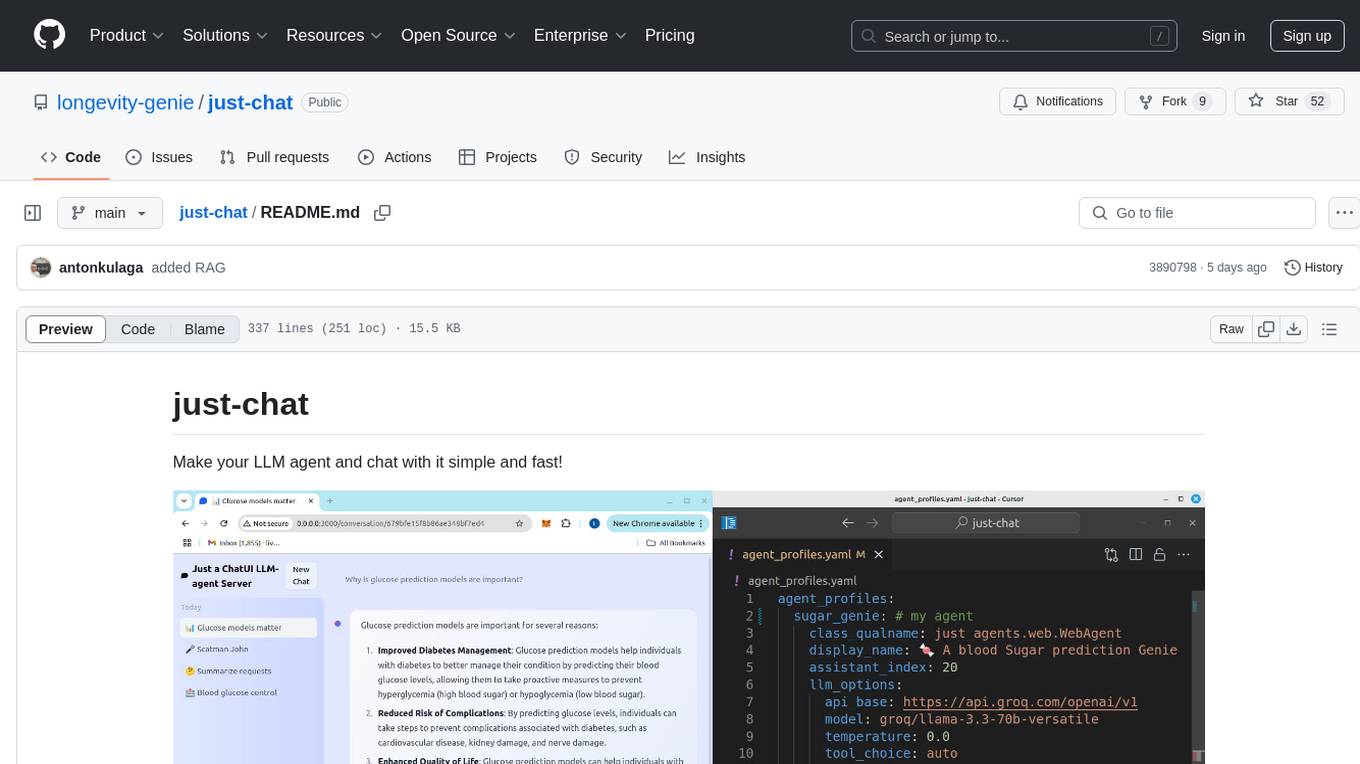The width and height of the screenshot is (1360, 764).
Task: Open commit hash 3890798
Action: tap(1173, 267)
